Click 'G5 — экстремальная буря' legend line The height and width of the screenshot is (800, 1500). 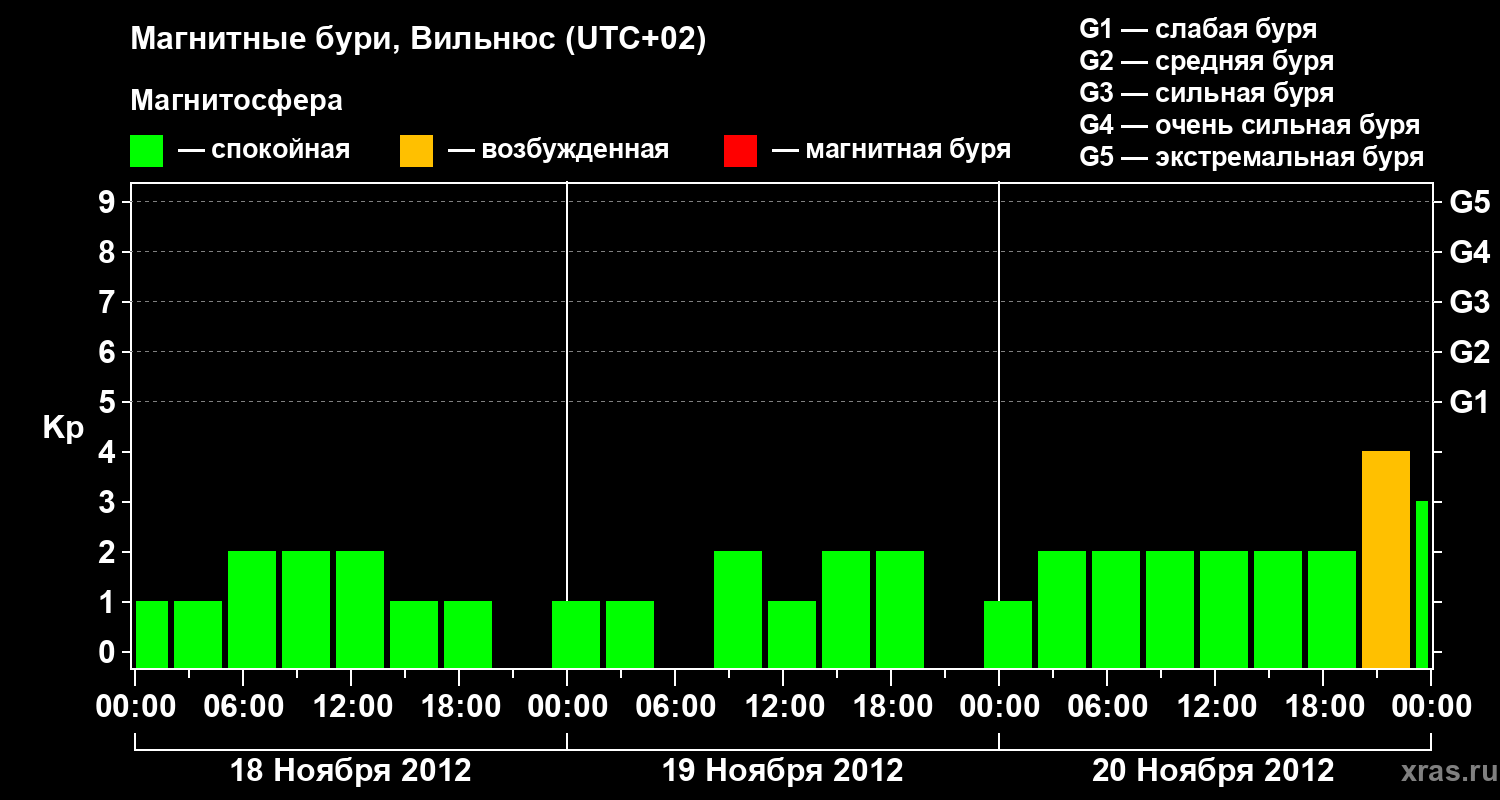(x=1251, y=157)
